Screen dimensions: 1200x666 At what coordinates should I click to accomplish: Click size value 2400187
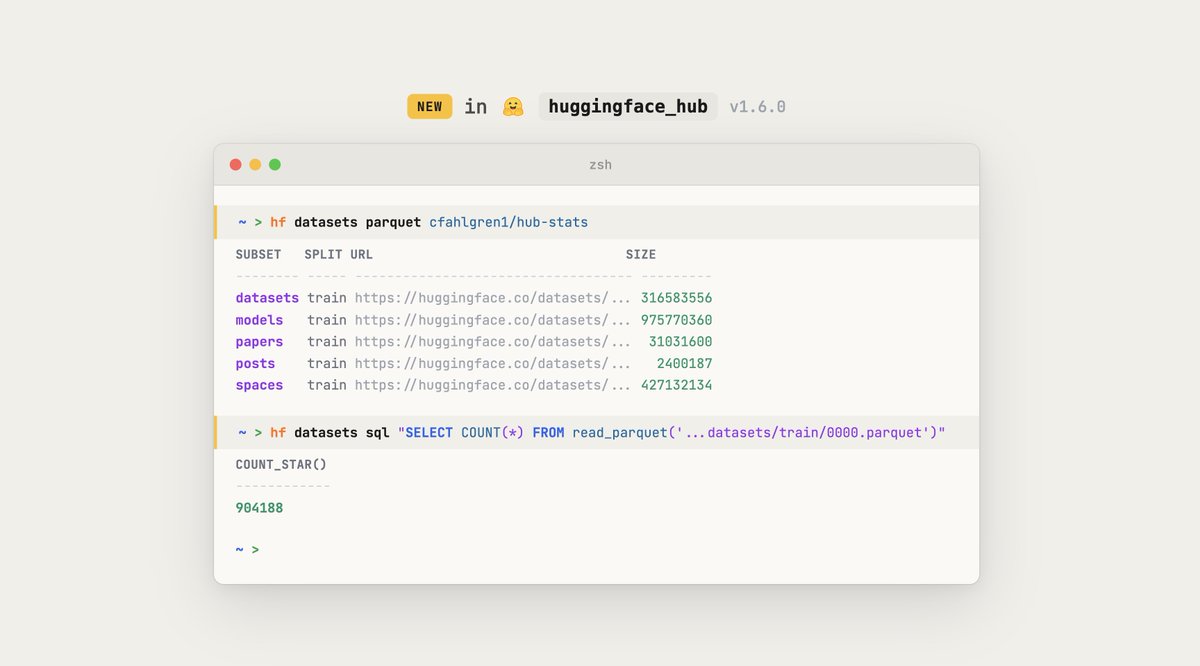click(x=685, y=364)
